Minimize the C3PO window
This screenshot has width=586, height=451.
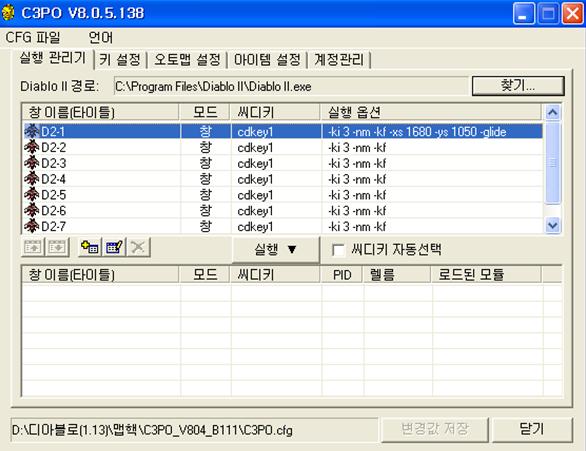click(x=523, y=13)
